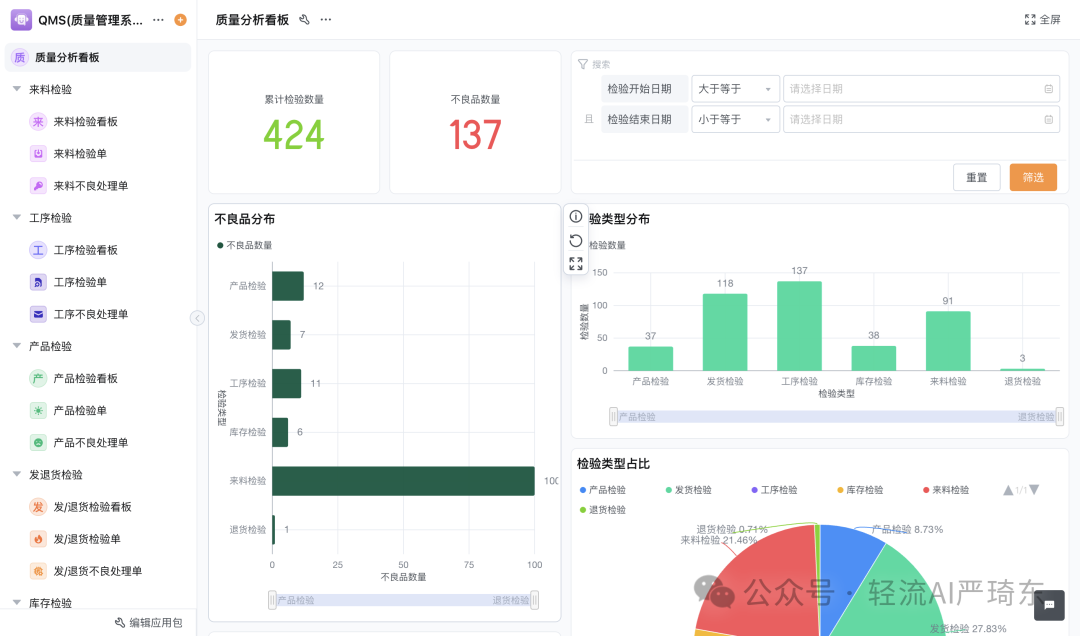Select the 工序检验单 icon
This screenshot has height=636, width=1080.
(x=40, y=281)
